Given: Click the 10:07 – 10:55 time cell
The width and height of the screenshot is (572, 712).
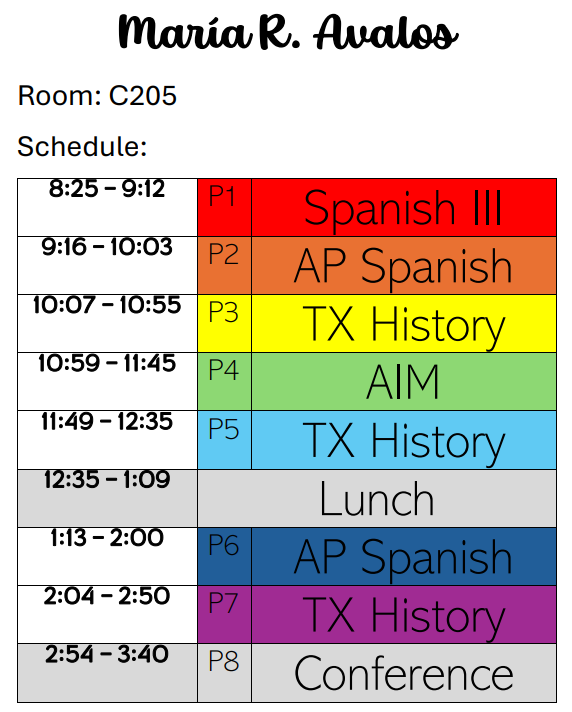Looking at the screenshot, I should click(108, 324).
